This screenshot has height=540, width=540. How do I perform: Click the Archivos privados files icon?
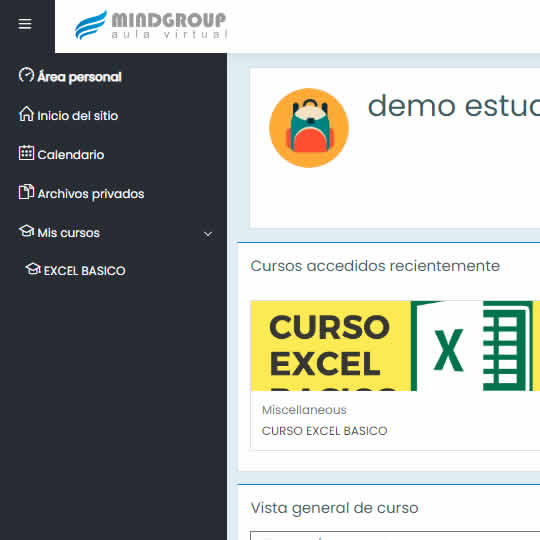tap(26, 192)
